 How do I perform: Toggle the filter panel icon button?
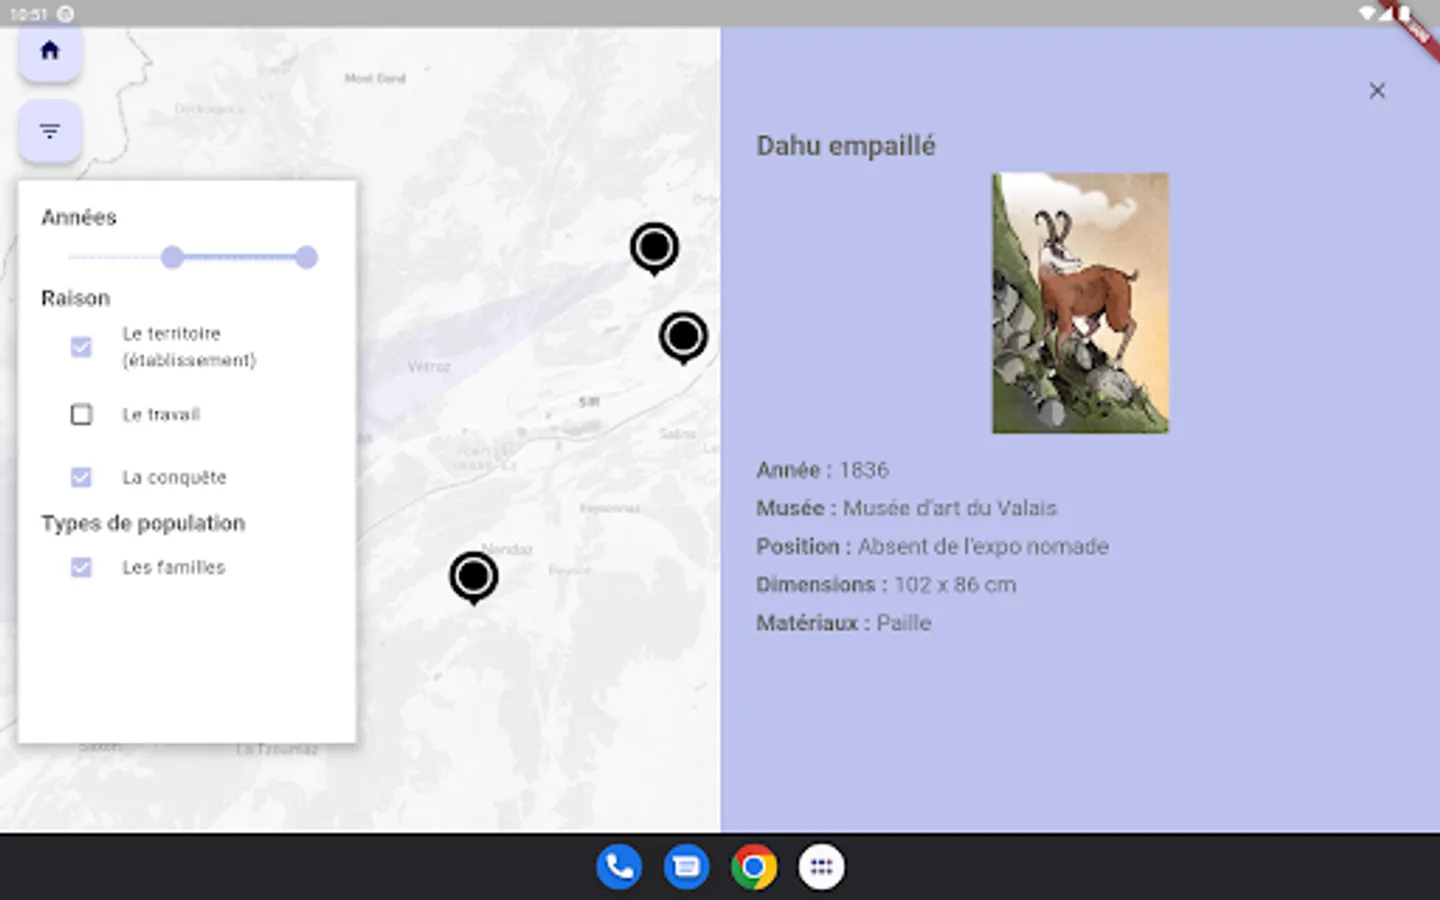(49, 131)
